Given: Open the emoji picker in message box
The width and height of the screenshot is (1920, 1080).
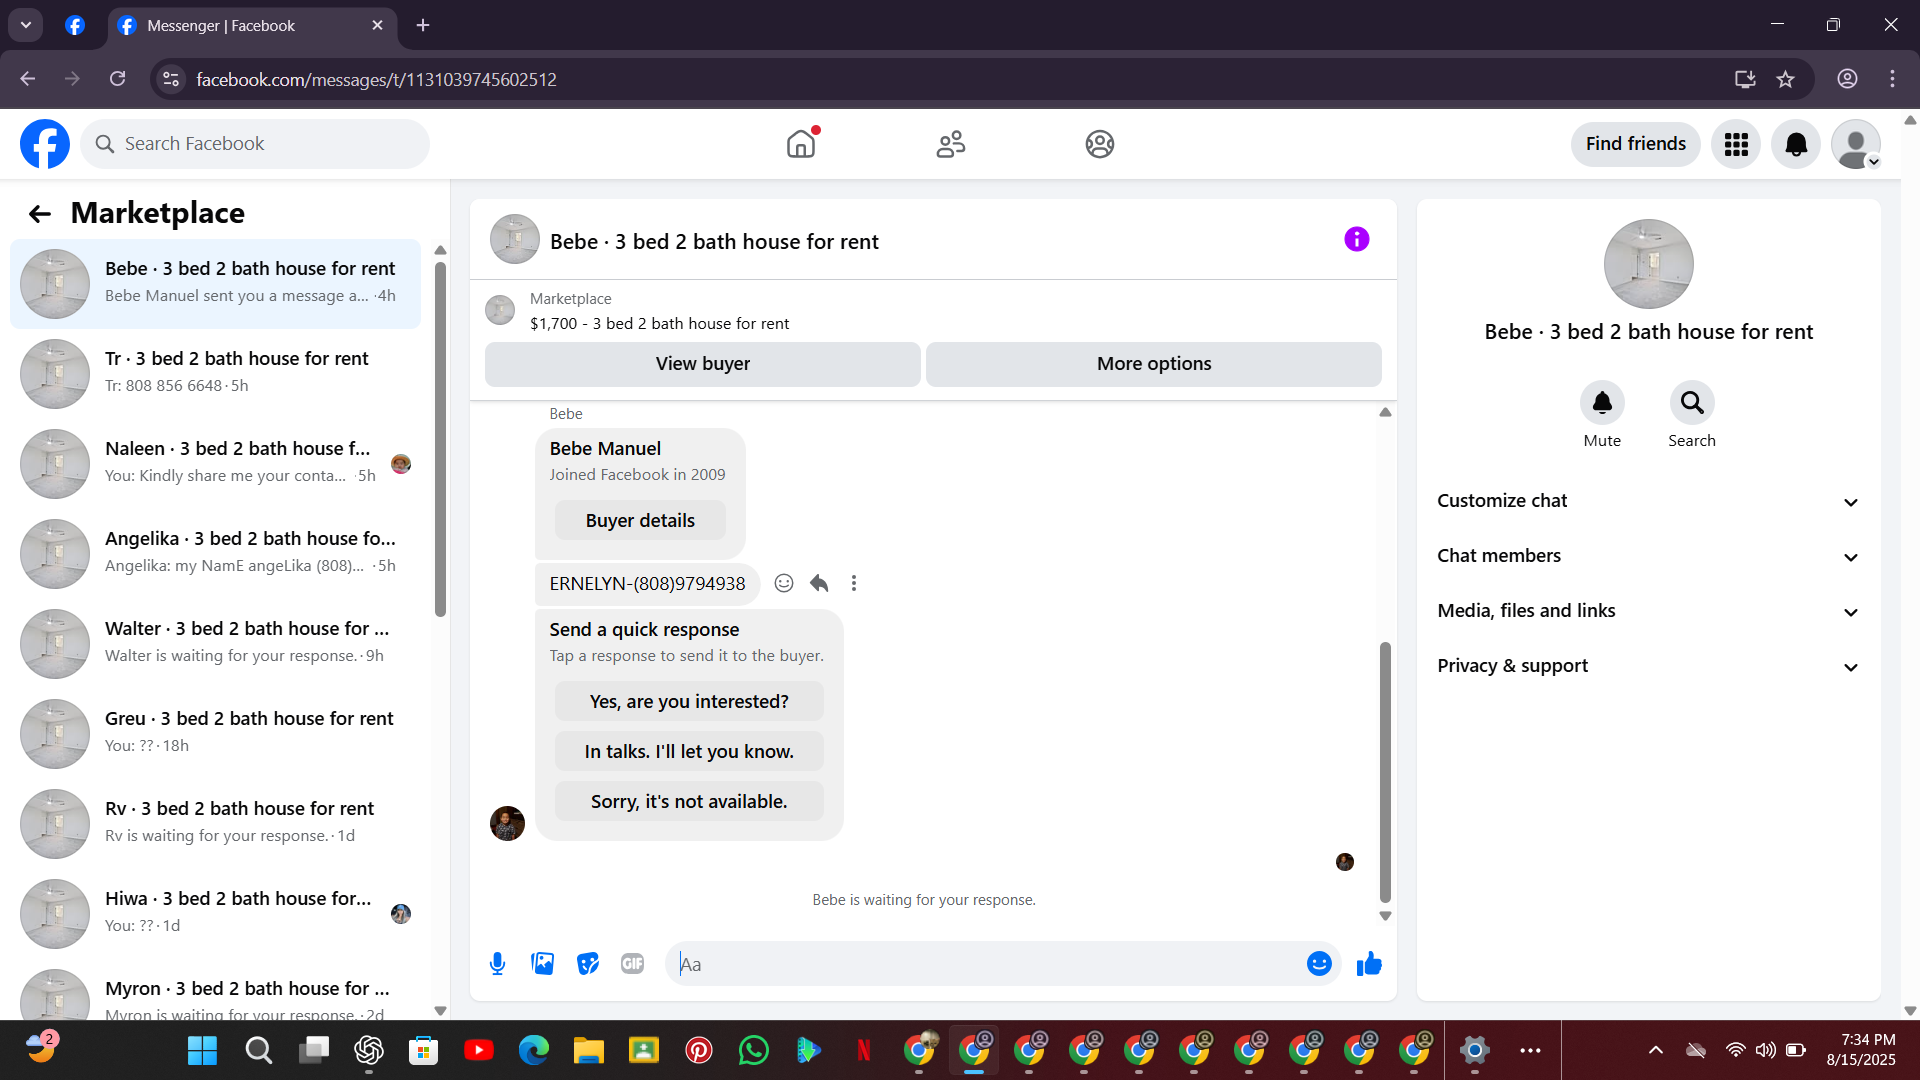Looking at the screenshot, I should (x=1319, y=964).
